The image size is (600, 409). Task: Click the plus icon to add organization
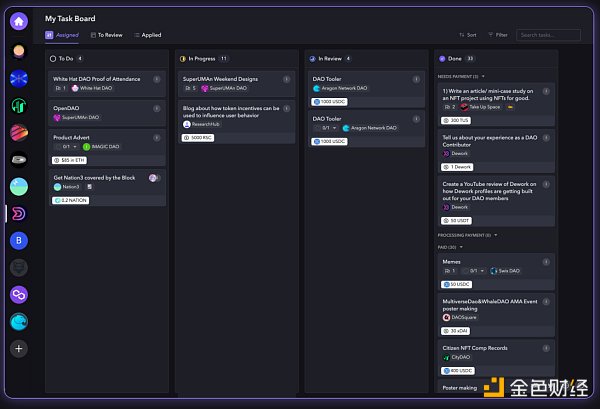click(x=19, y=348)
